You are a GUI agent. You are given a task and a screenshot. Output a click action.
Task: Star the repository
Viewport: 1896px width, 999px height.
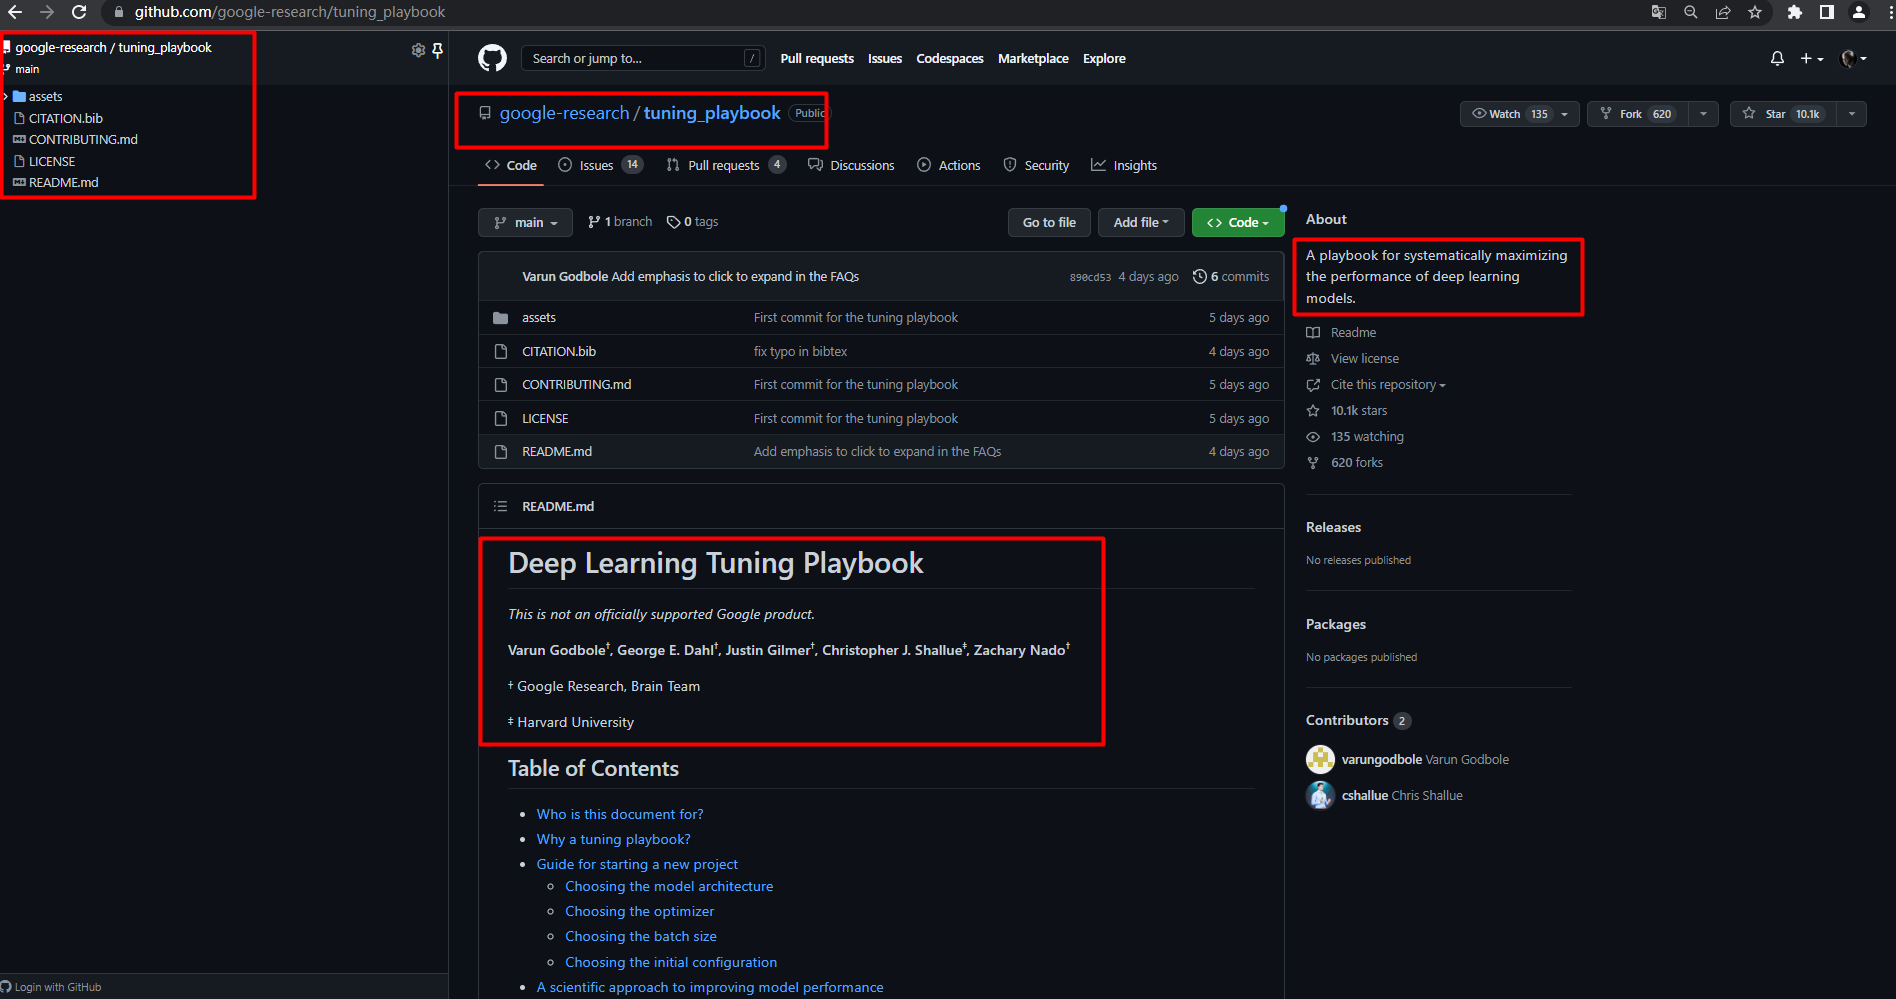pos(1783,114)
